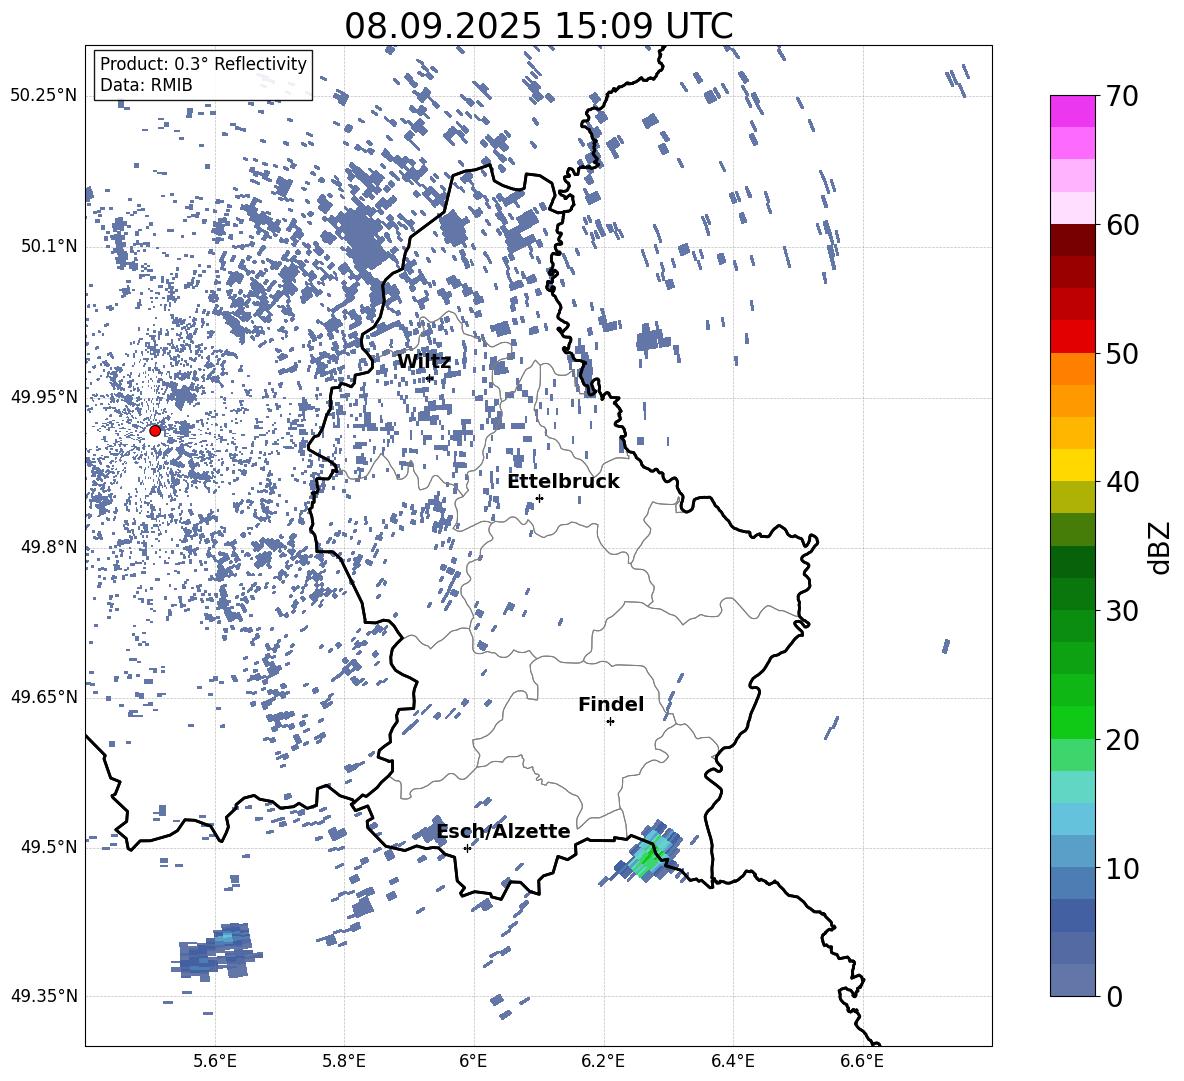Click the 49.8°N latitude label
Image resolution: width=1184 pixels, height=1081 pixels.
[49, 547]
